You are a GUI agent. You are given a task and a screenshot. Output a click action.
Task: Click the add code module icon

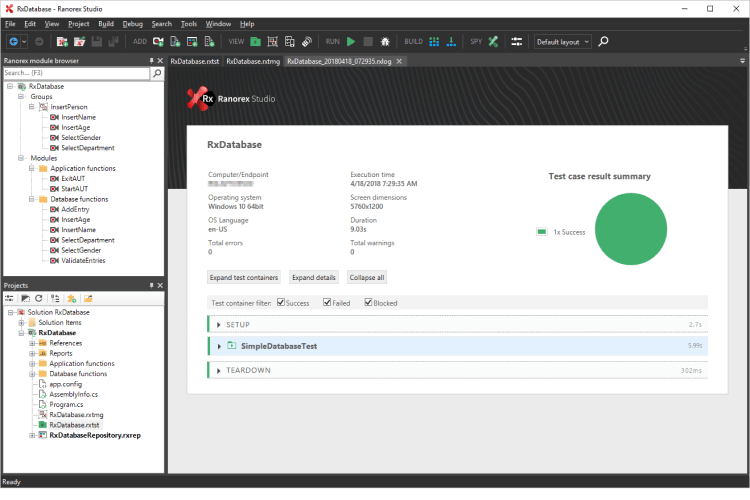[x=175, y=42]
